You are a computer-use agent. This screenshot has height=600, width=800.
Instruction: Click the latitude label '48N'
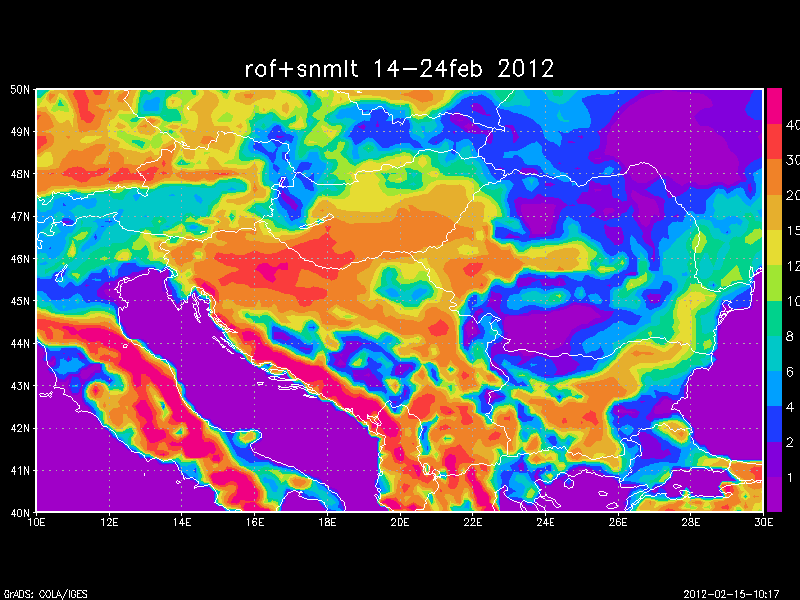pos(20,174)
